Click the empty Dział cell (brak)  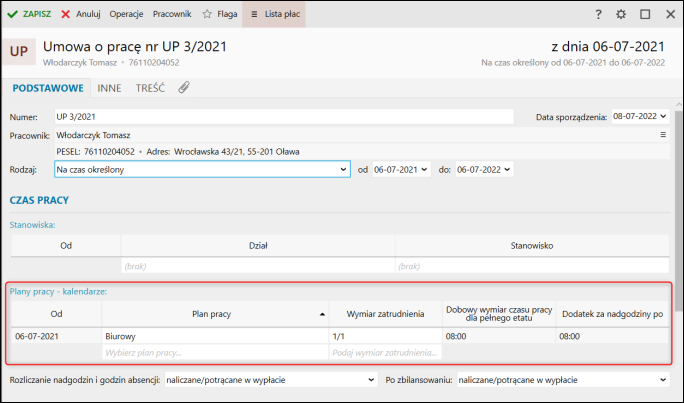pos(258,266)
